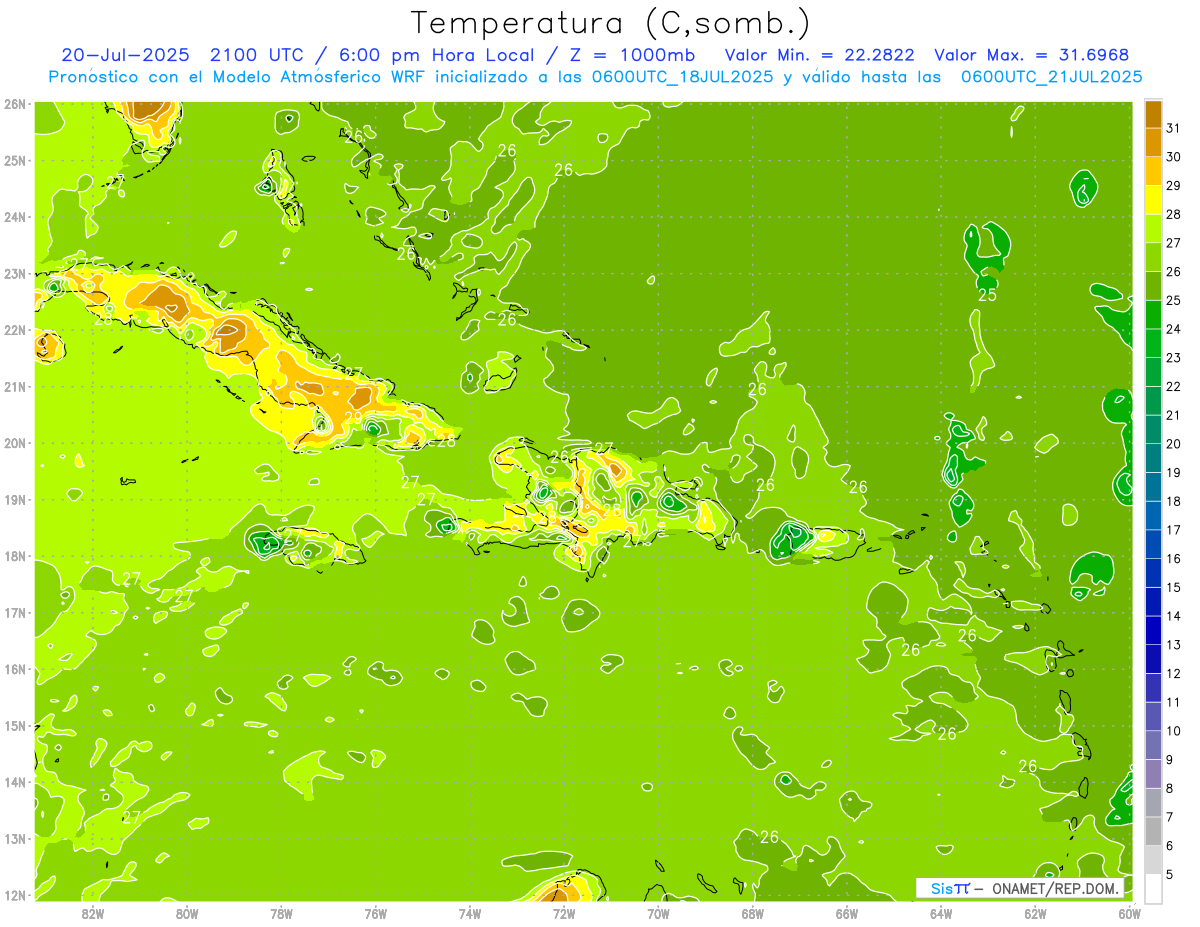Click the legend value 8
The image size is (1200, 927).
1169,788
